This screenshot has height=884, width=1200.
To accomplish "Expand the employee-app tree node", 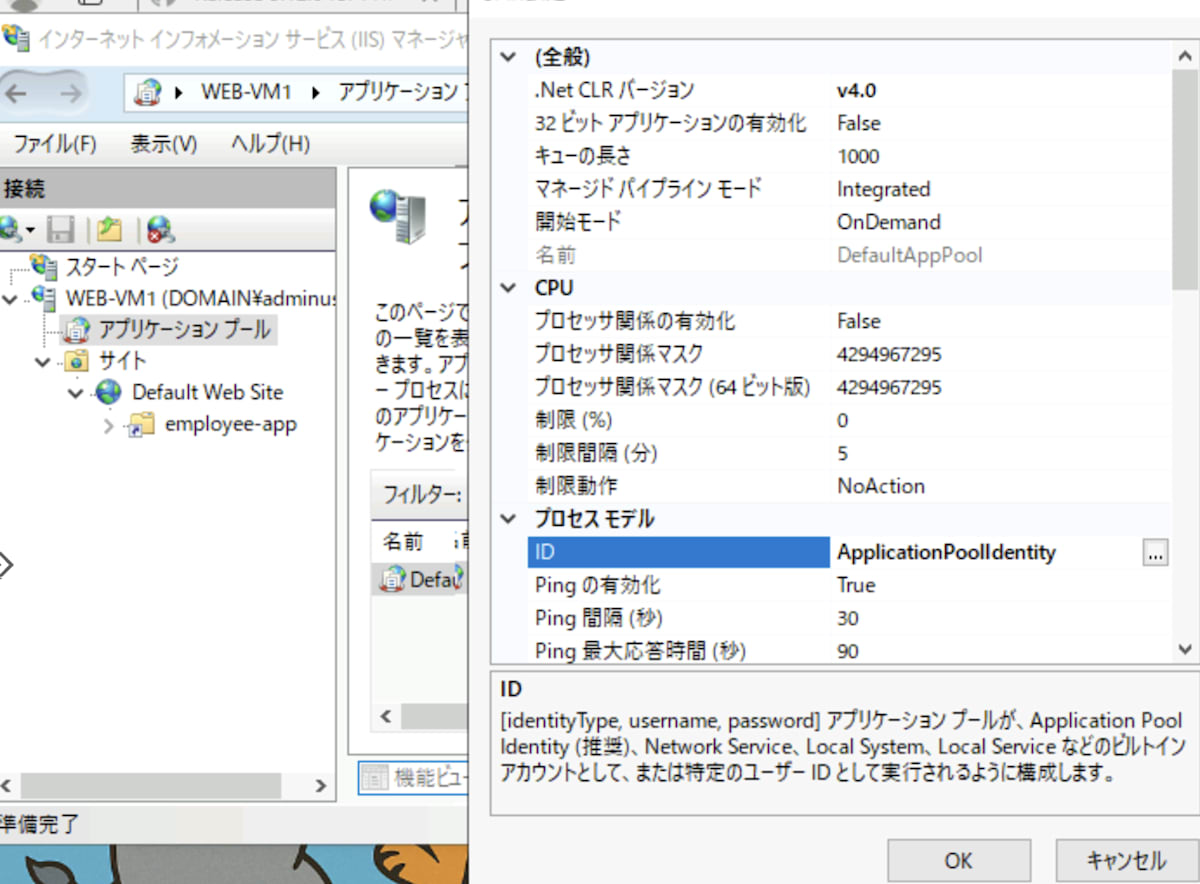I will pos(109,425).
